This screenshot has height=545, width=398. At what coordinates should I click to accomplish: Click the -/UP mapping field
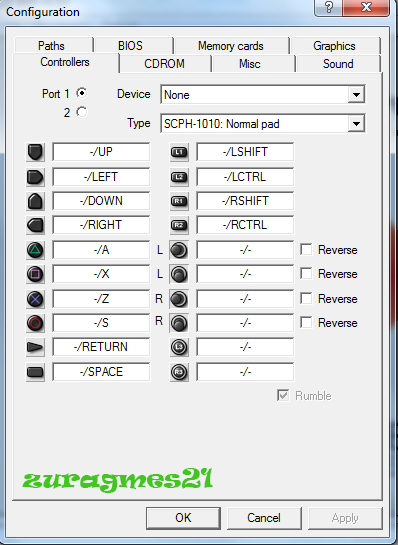coord(101,152)
